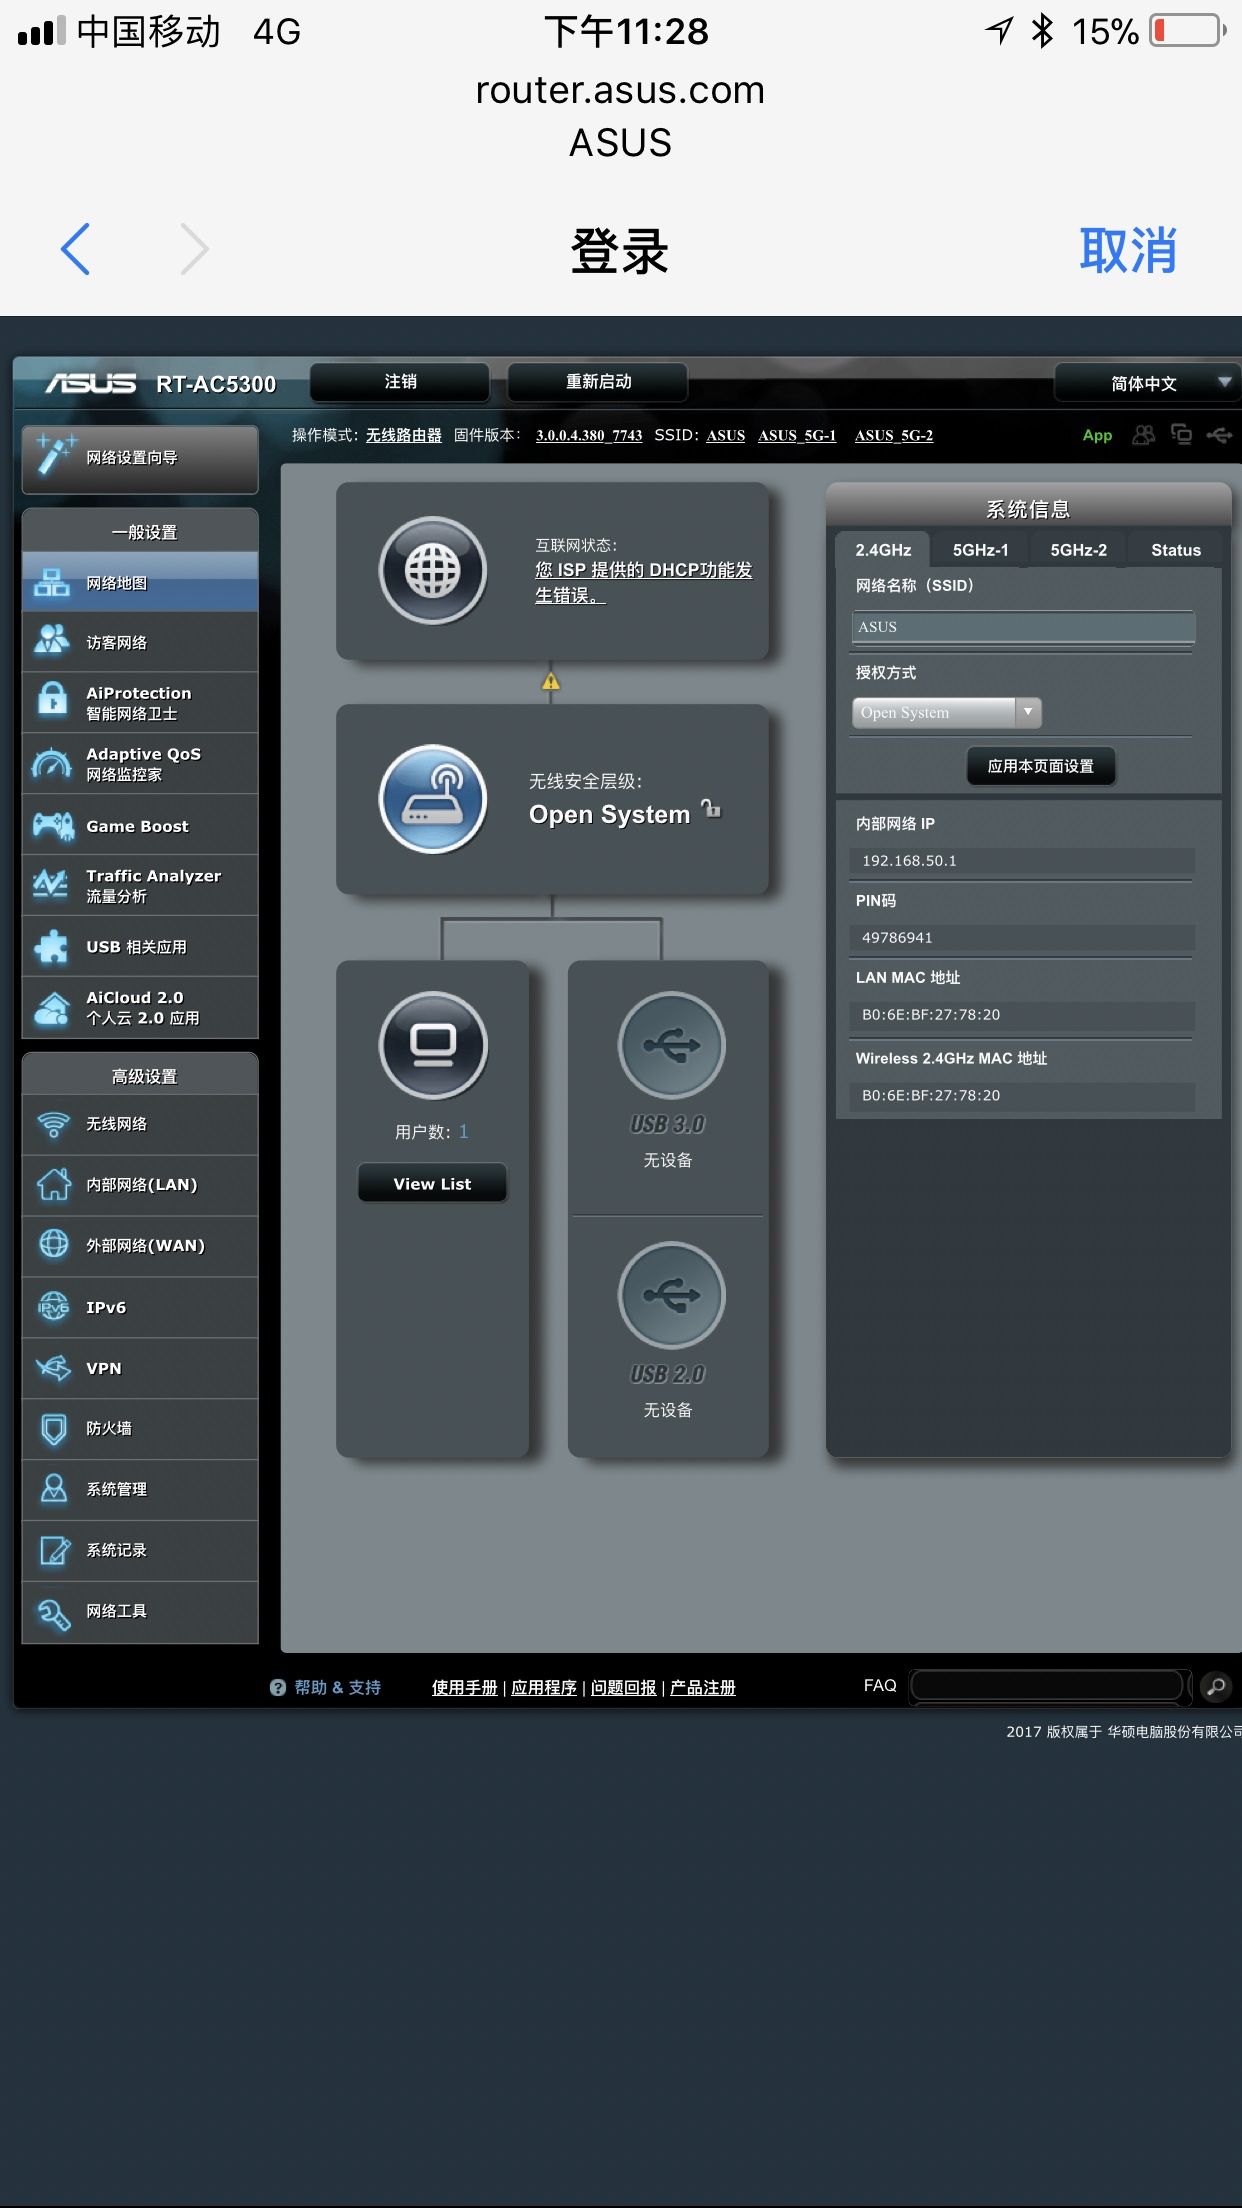Click the Guest Network (访客网络) people icon
This screenshot has height=2208, width=1242.
[51, 641]
